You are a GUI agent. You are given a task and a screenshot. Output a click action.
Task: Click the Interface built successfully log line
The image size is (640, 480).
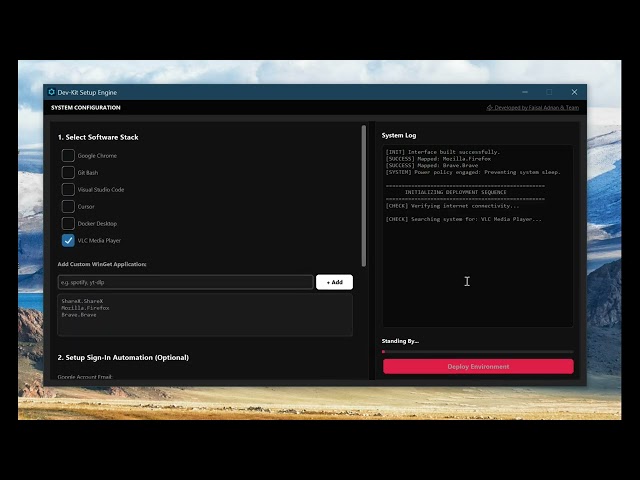click(x=442, y=152)
